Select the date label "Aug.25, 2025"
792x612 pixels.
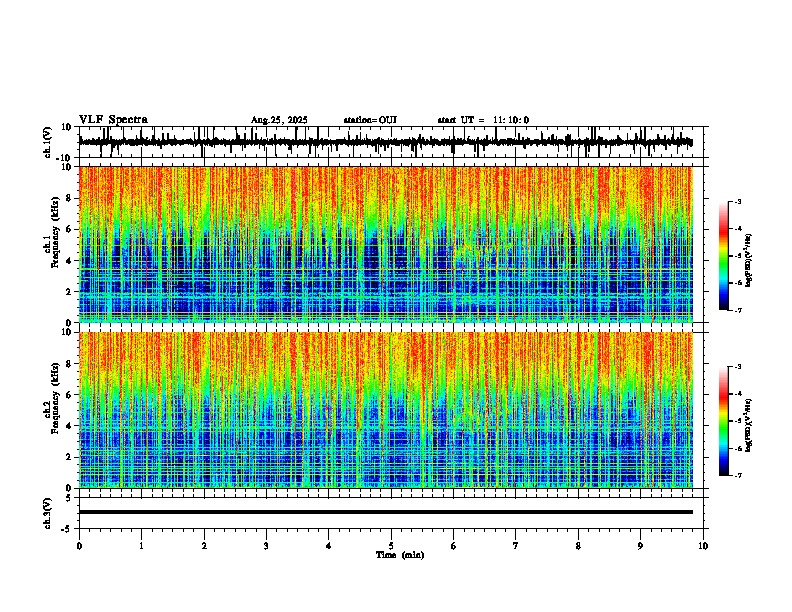279,120
